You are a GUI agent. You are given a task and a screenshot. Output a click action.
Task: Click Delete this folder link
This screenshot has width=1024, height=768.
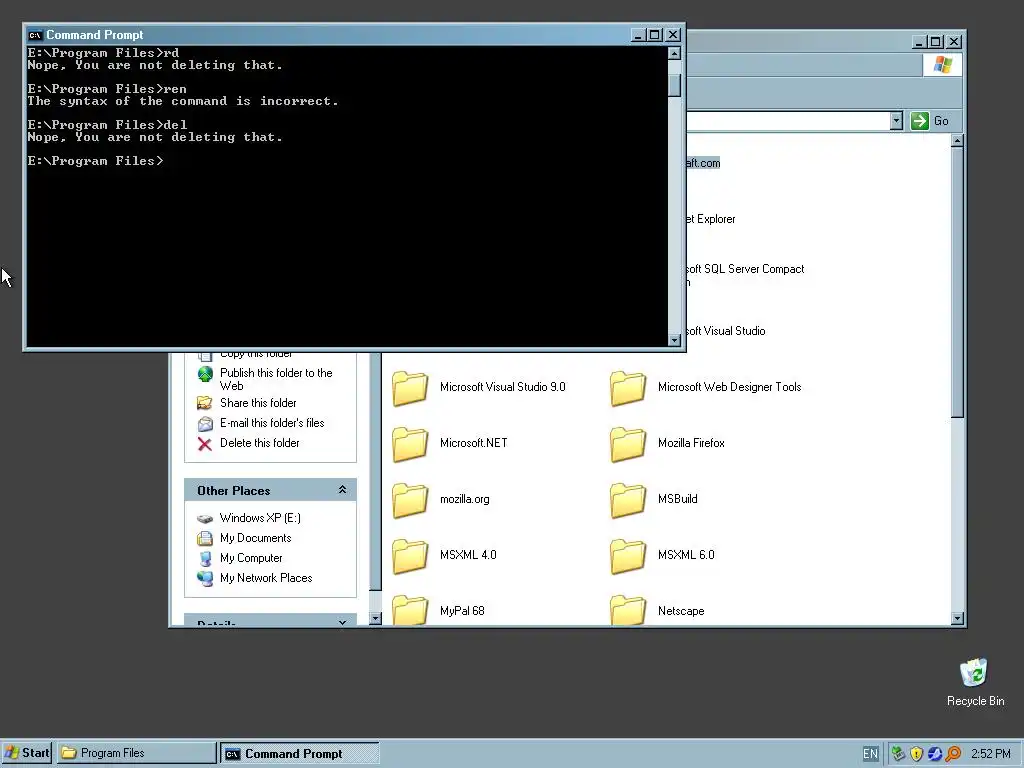point(259,443)
